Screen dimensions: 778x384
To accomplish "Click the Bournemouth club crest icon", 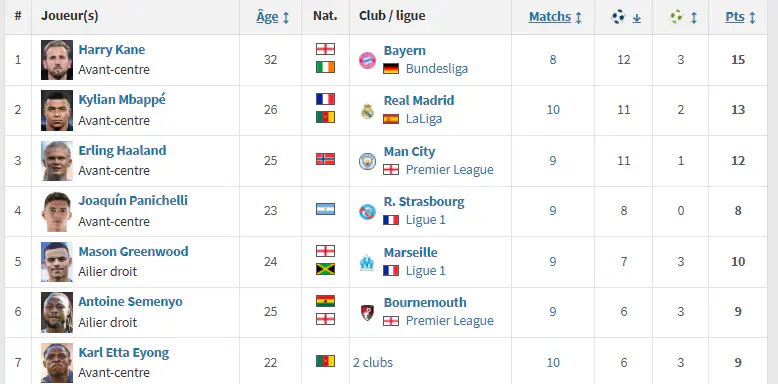I will point(367,313).
